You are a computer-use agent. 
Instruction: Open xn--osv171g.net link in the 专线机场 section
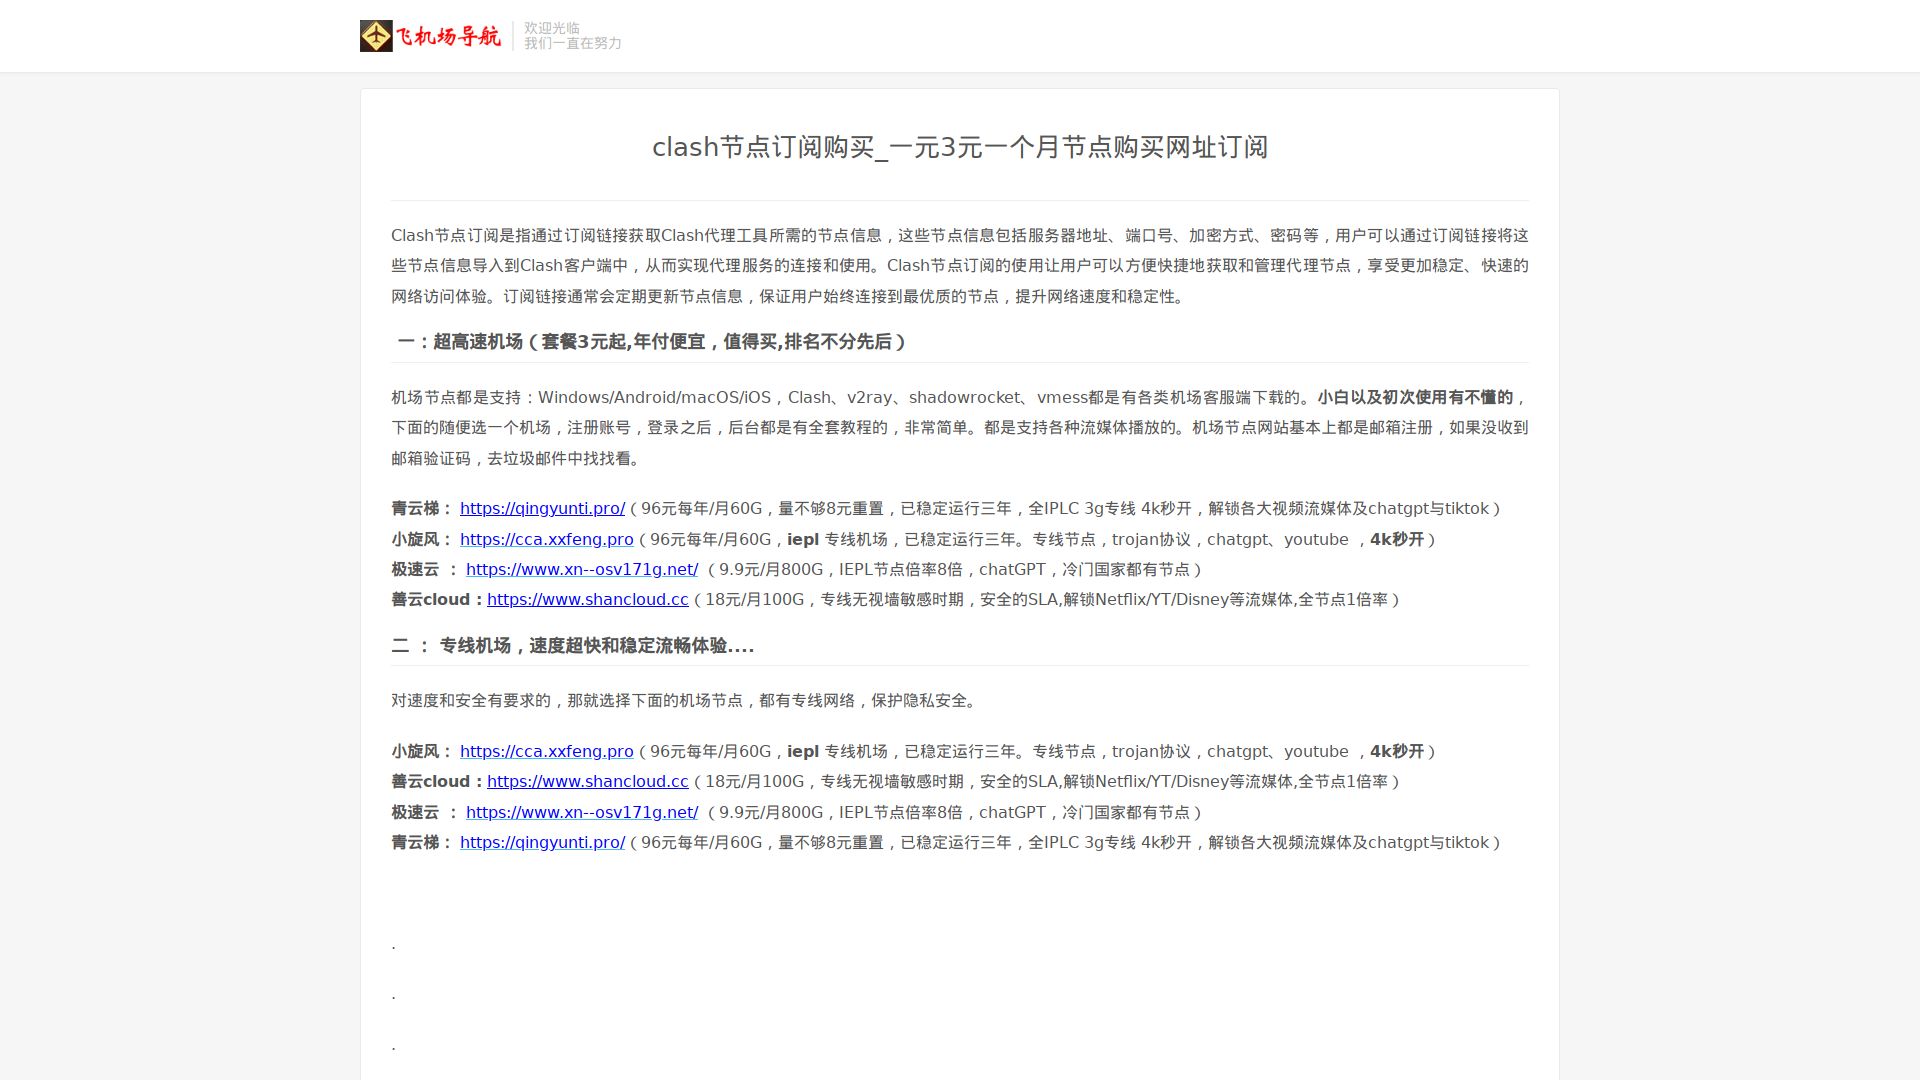[581, 813]
